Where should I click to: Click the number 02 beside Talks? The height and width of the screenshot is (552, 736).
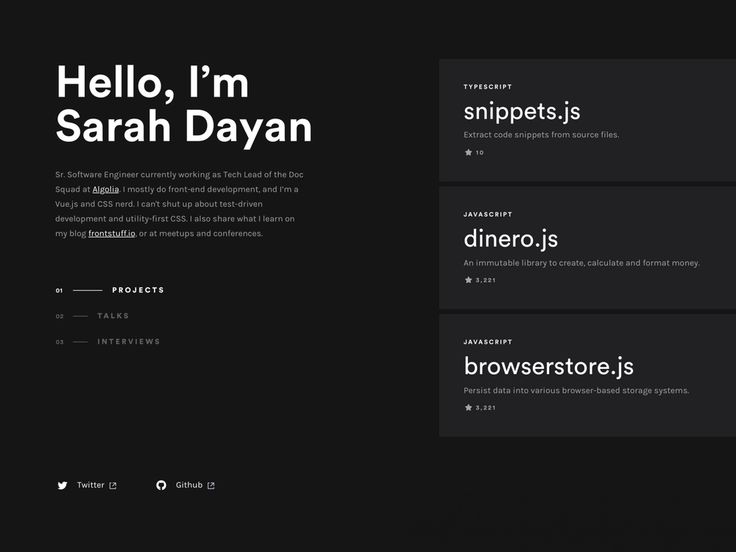click(60, 316)
